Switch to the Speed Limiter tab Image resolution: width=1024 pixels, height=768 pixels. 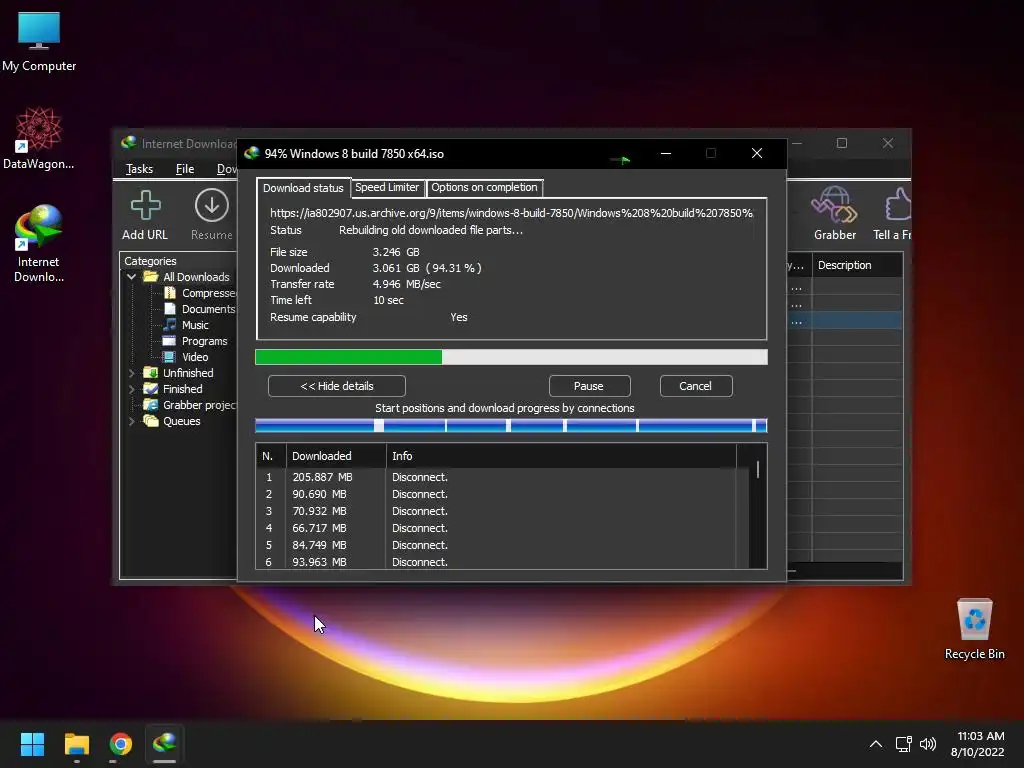387,187
